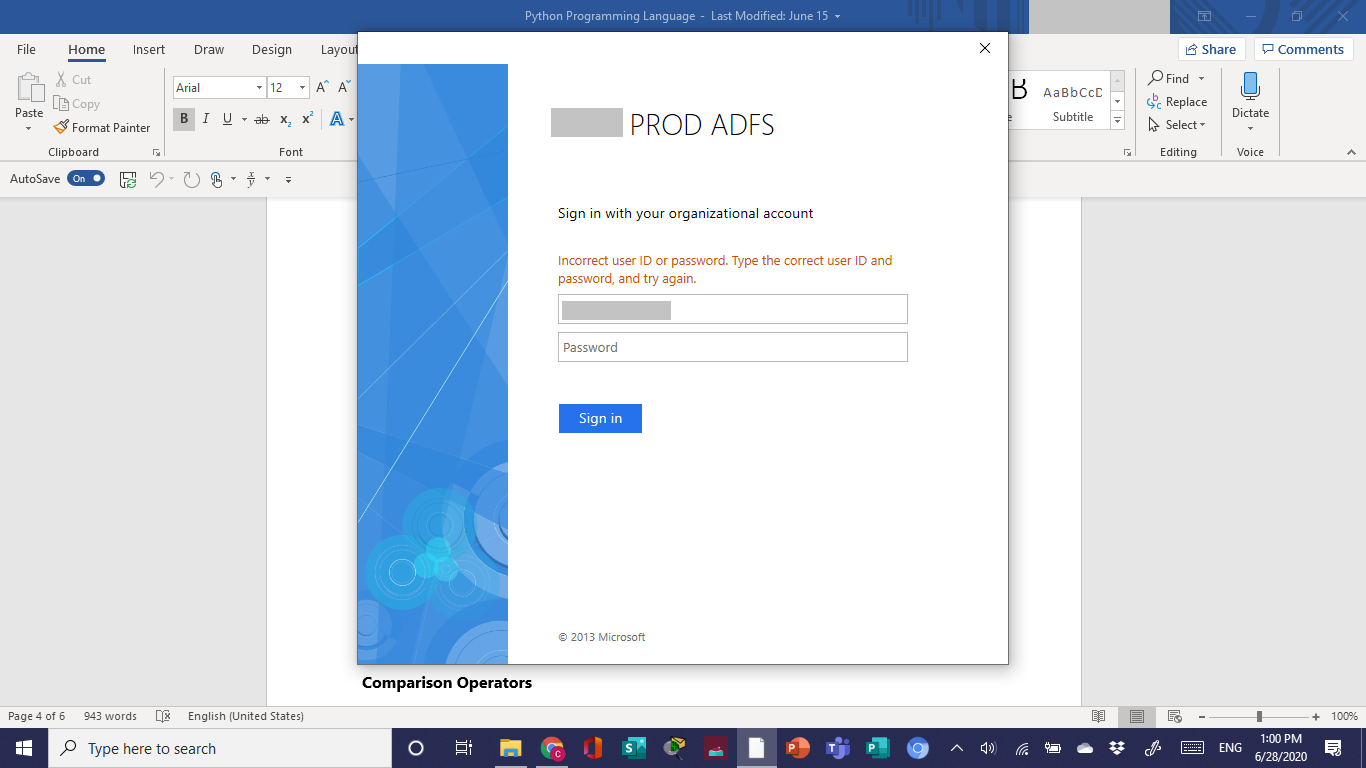Click the Find button in Editing group
Viewport: 1366px width, 768px height.
point(1169,78)
